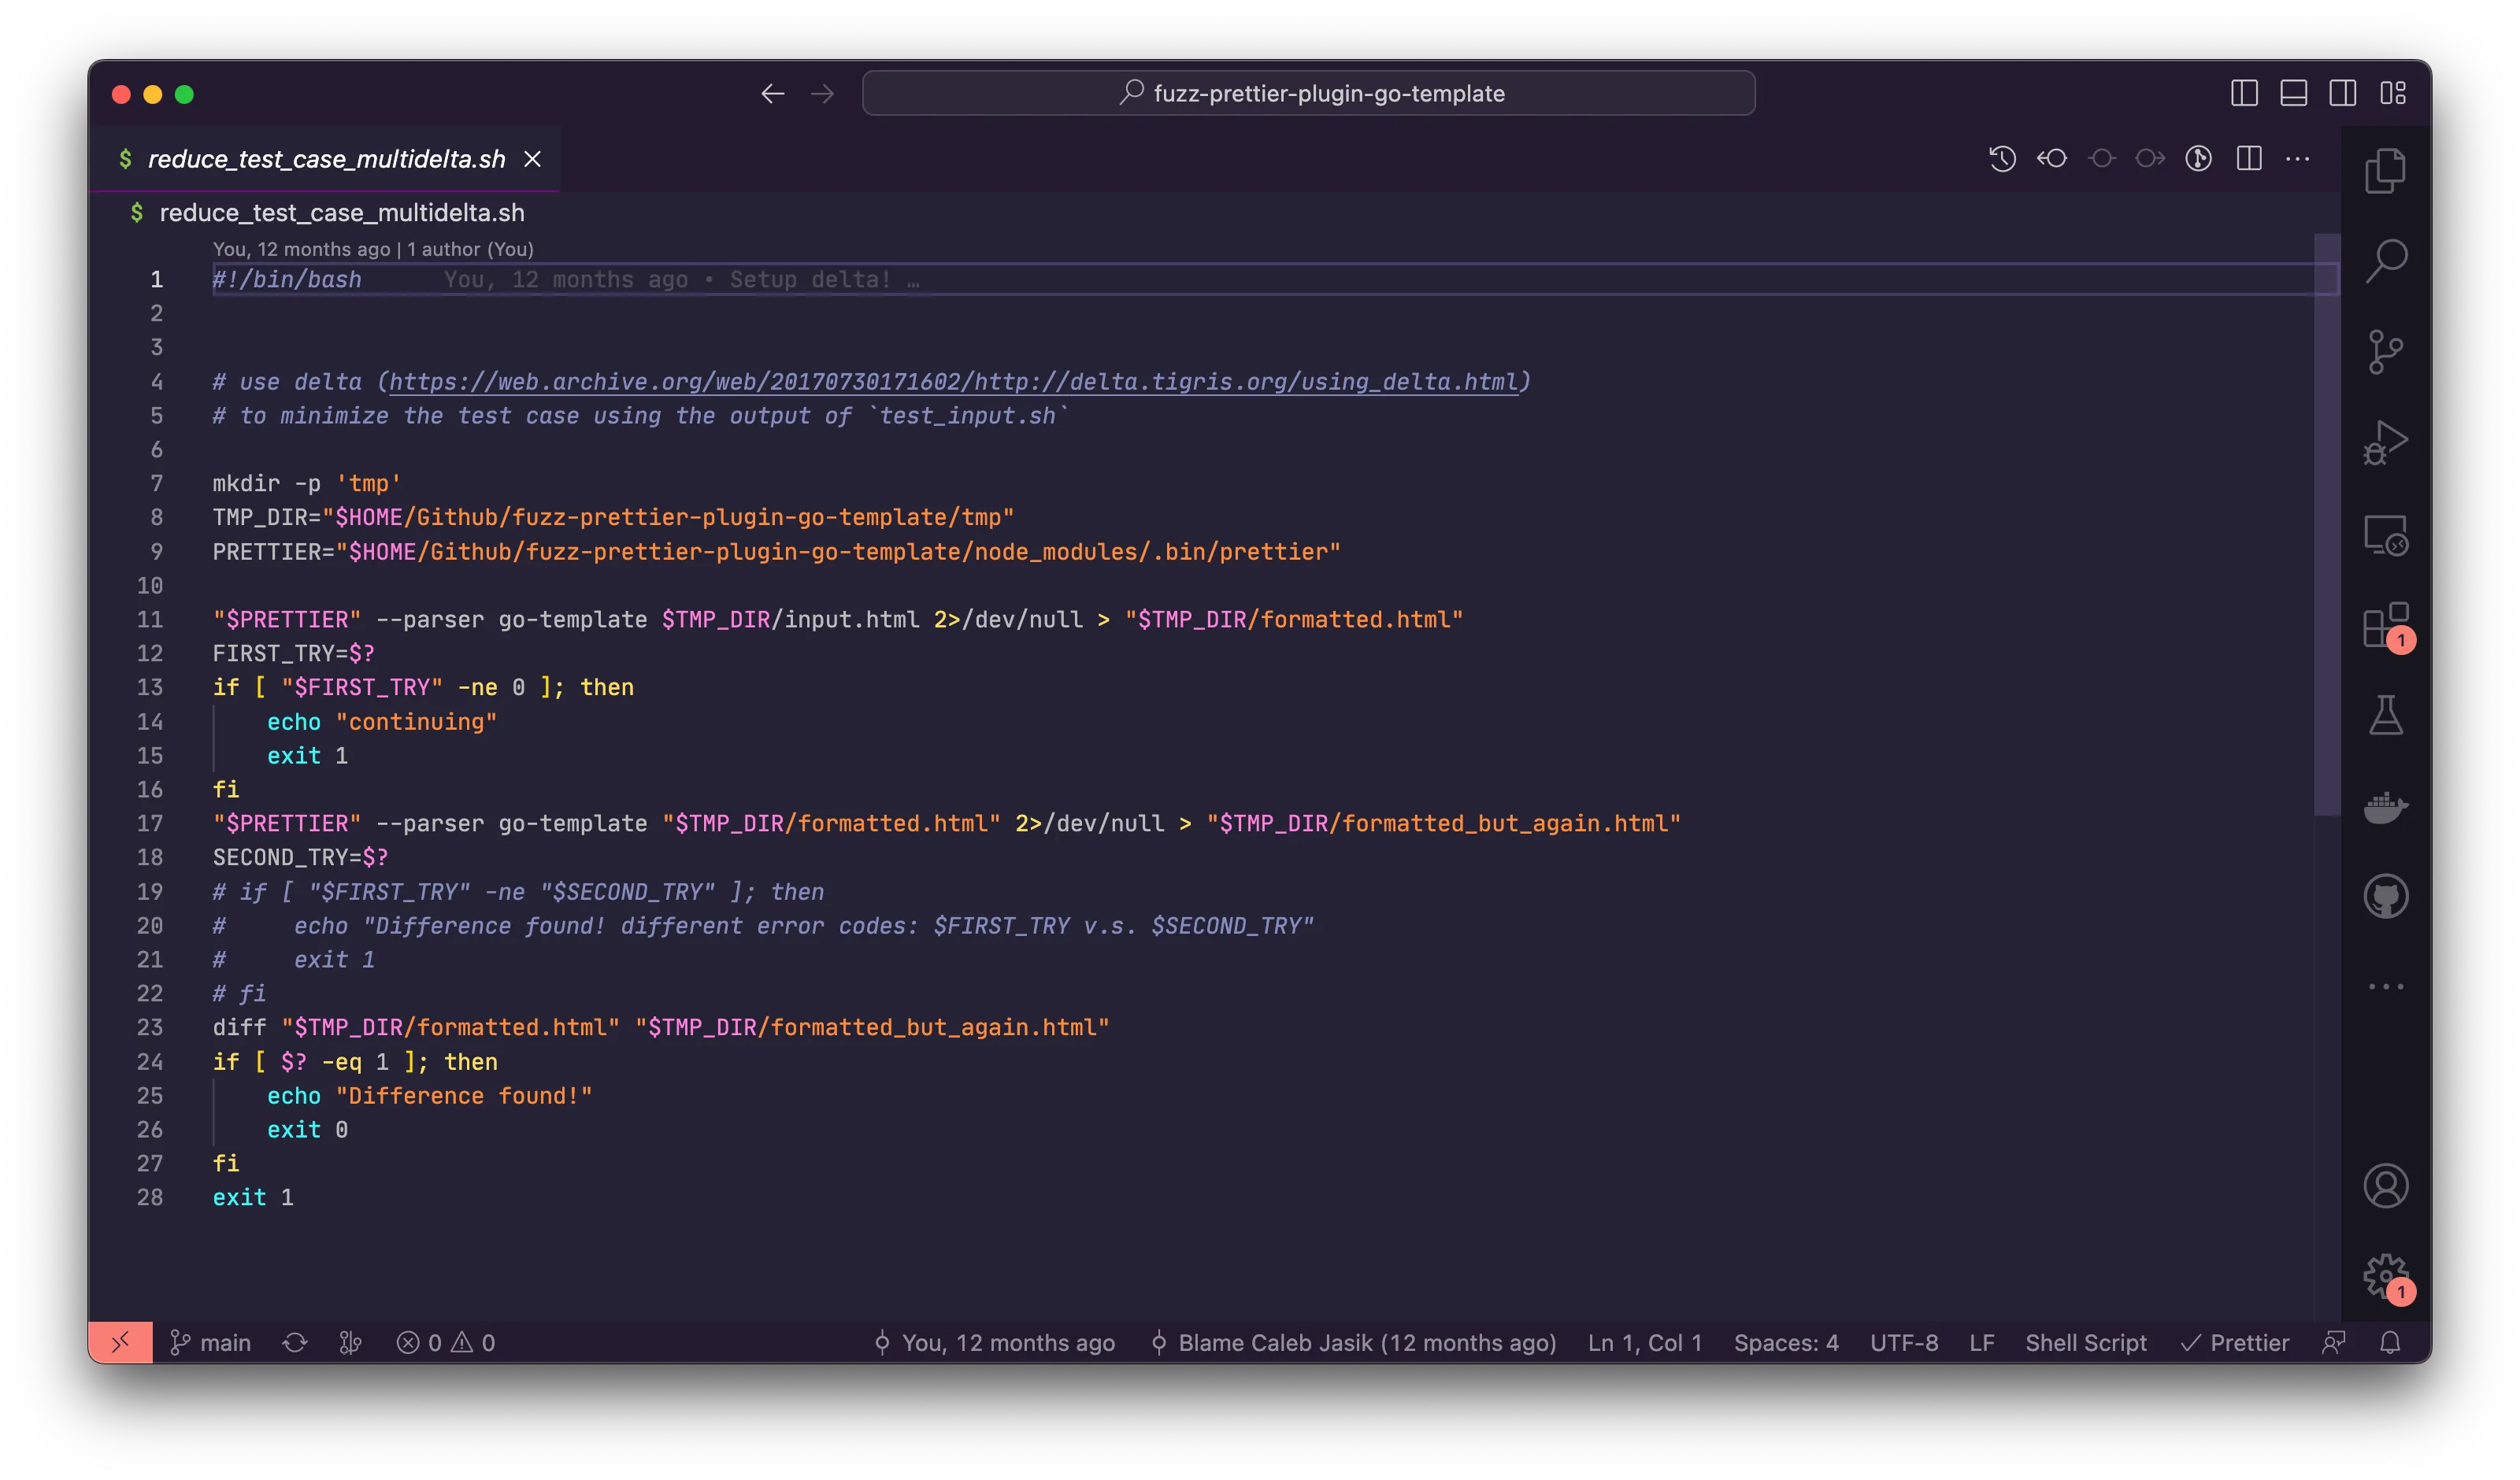
Task: Click the main branch in status bar
Action: 211,1343
